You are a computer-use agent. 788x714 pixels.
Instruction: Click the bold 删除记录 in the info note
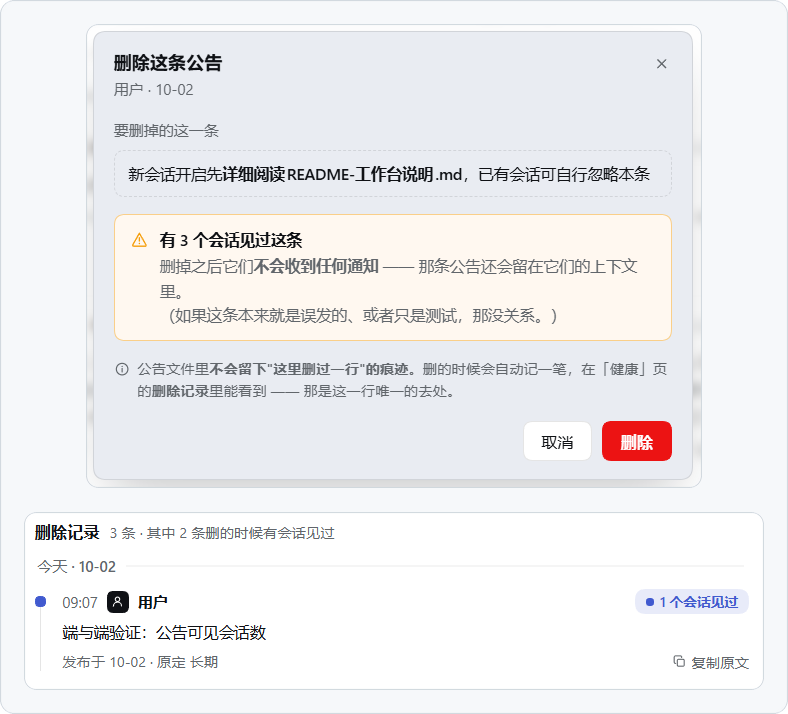[x=180, y=391]
